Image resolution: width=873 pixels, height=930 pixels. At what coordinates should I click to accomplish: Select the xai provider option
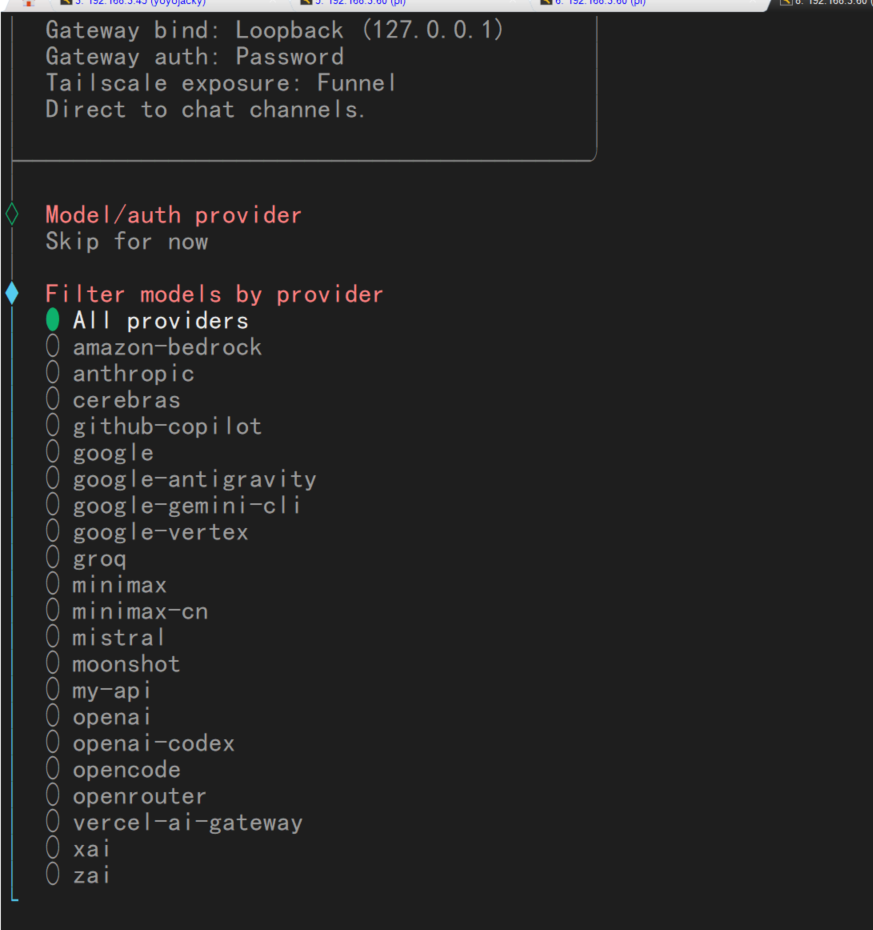click(78, 849)
